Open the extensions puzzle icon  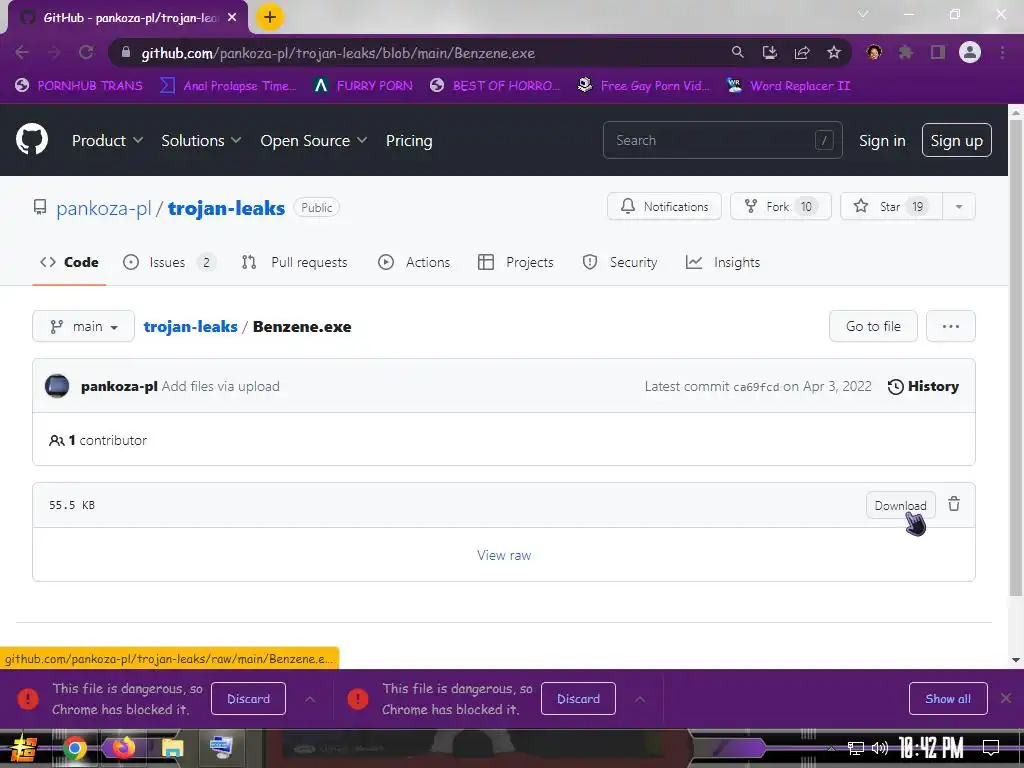(x=906, y=52)
